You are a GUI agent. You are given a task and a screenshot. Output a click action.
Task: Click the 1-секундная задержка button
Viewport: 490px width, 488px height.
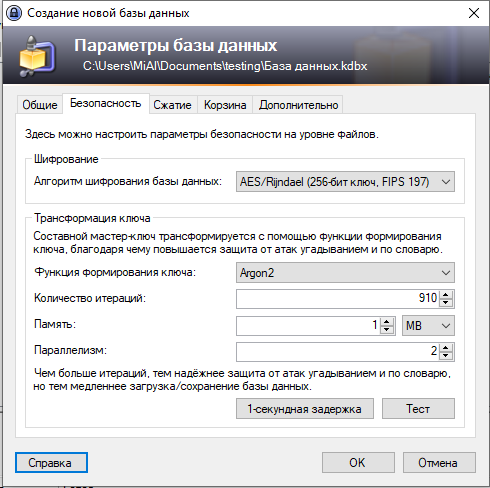(x=305, y=408)
